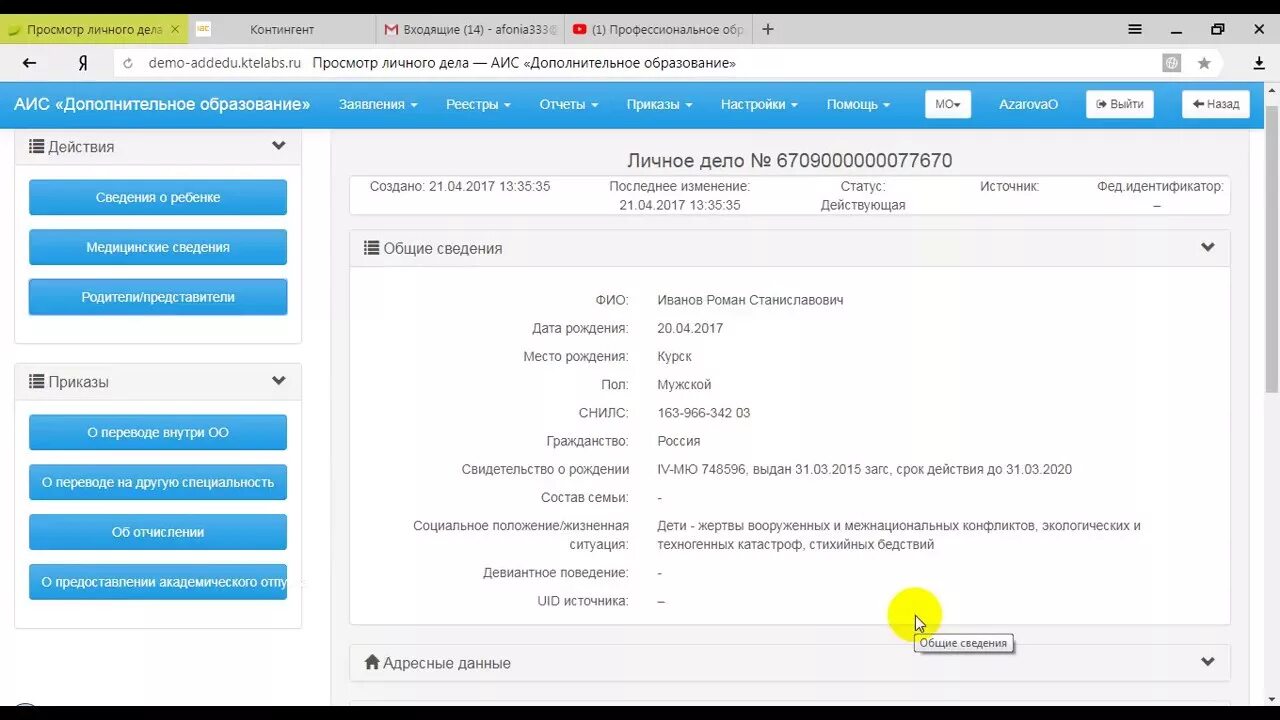The height and width of the screenshot is (720, 1280).
Task: Select the status value Действующая
Action: tap(863, 205)
